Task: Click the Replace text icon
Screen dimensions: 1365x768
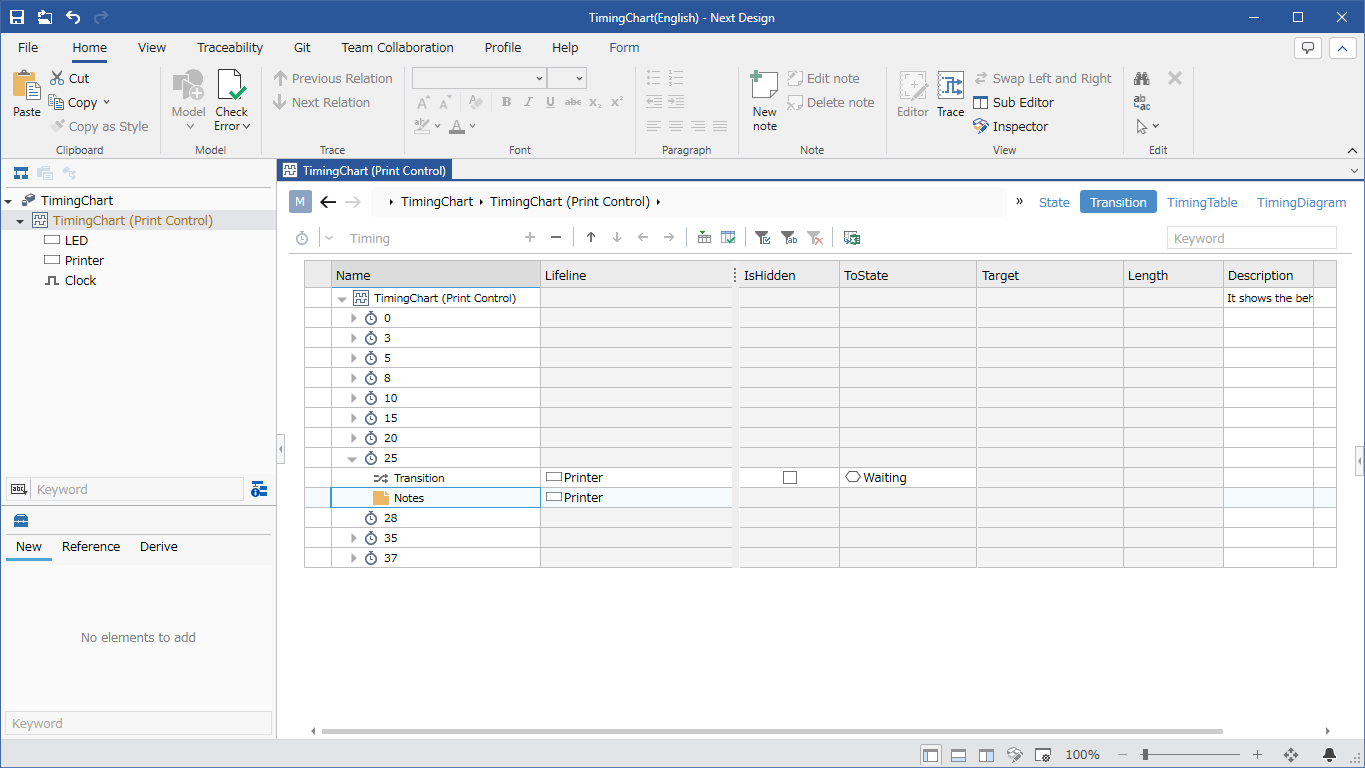Action: click(x=1142, y=102)
